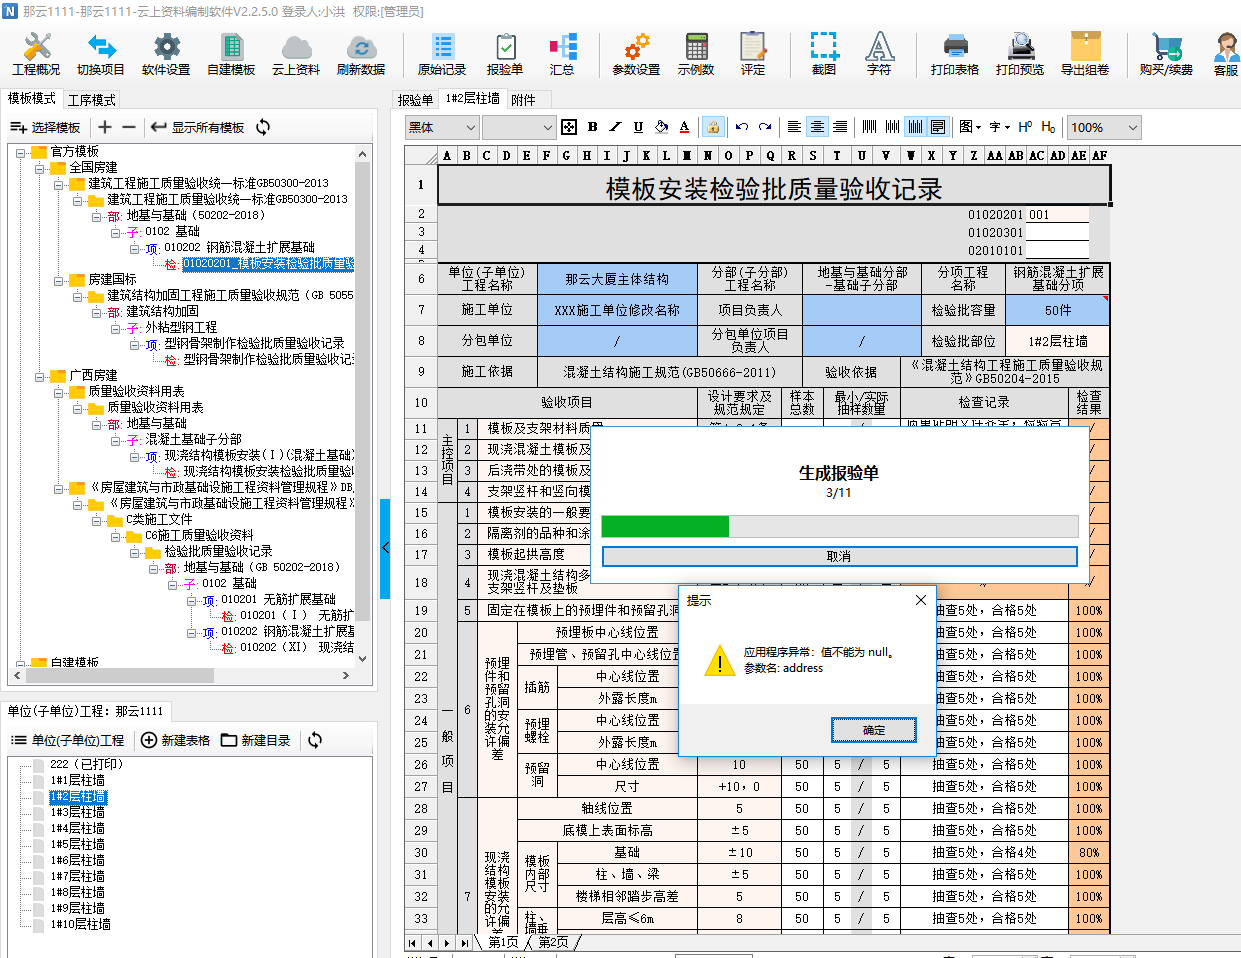Click the font color A icon
The height and width of the screenshot is (958, 1241).
pos(684,127)
